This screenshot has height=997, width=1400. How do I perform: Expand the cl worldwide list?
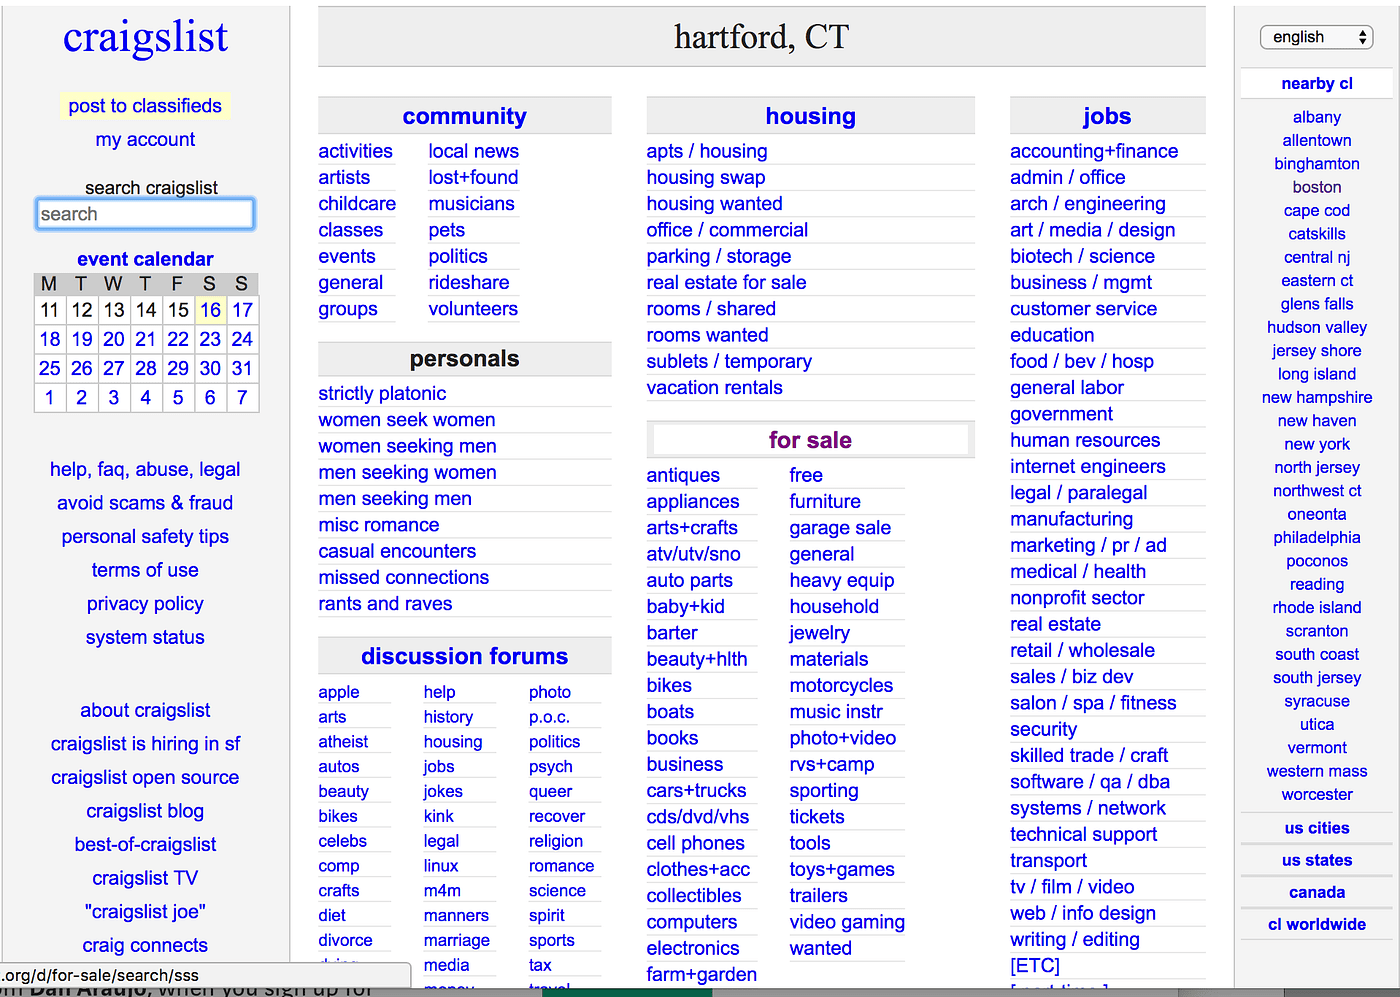[1317, 924]
